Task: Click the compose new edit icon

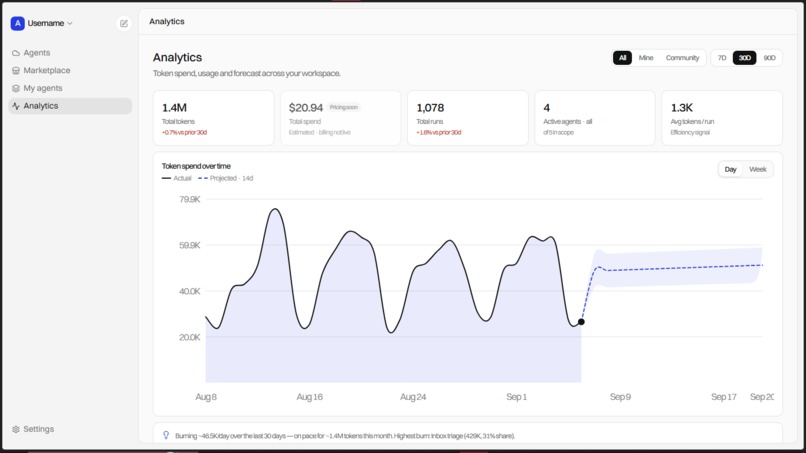Action: pyautogui.click(x=124, y=23)
